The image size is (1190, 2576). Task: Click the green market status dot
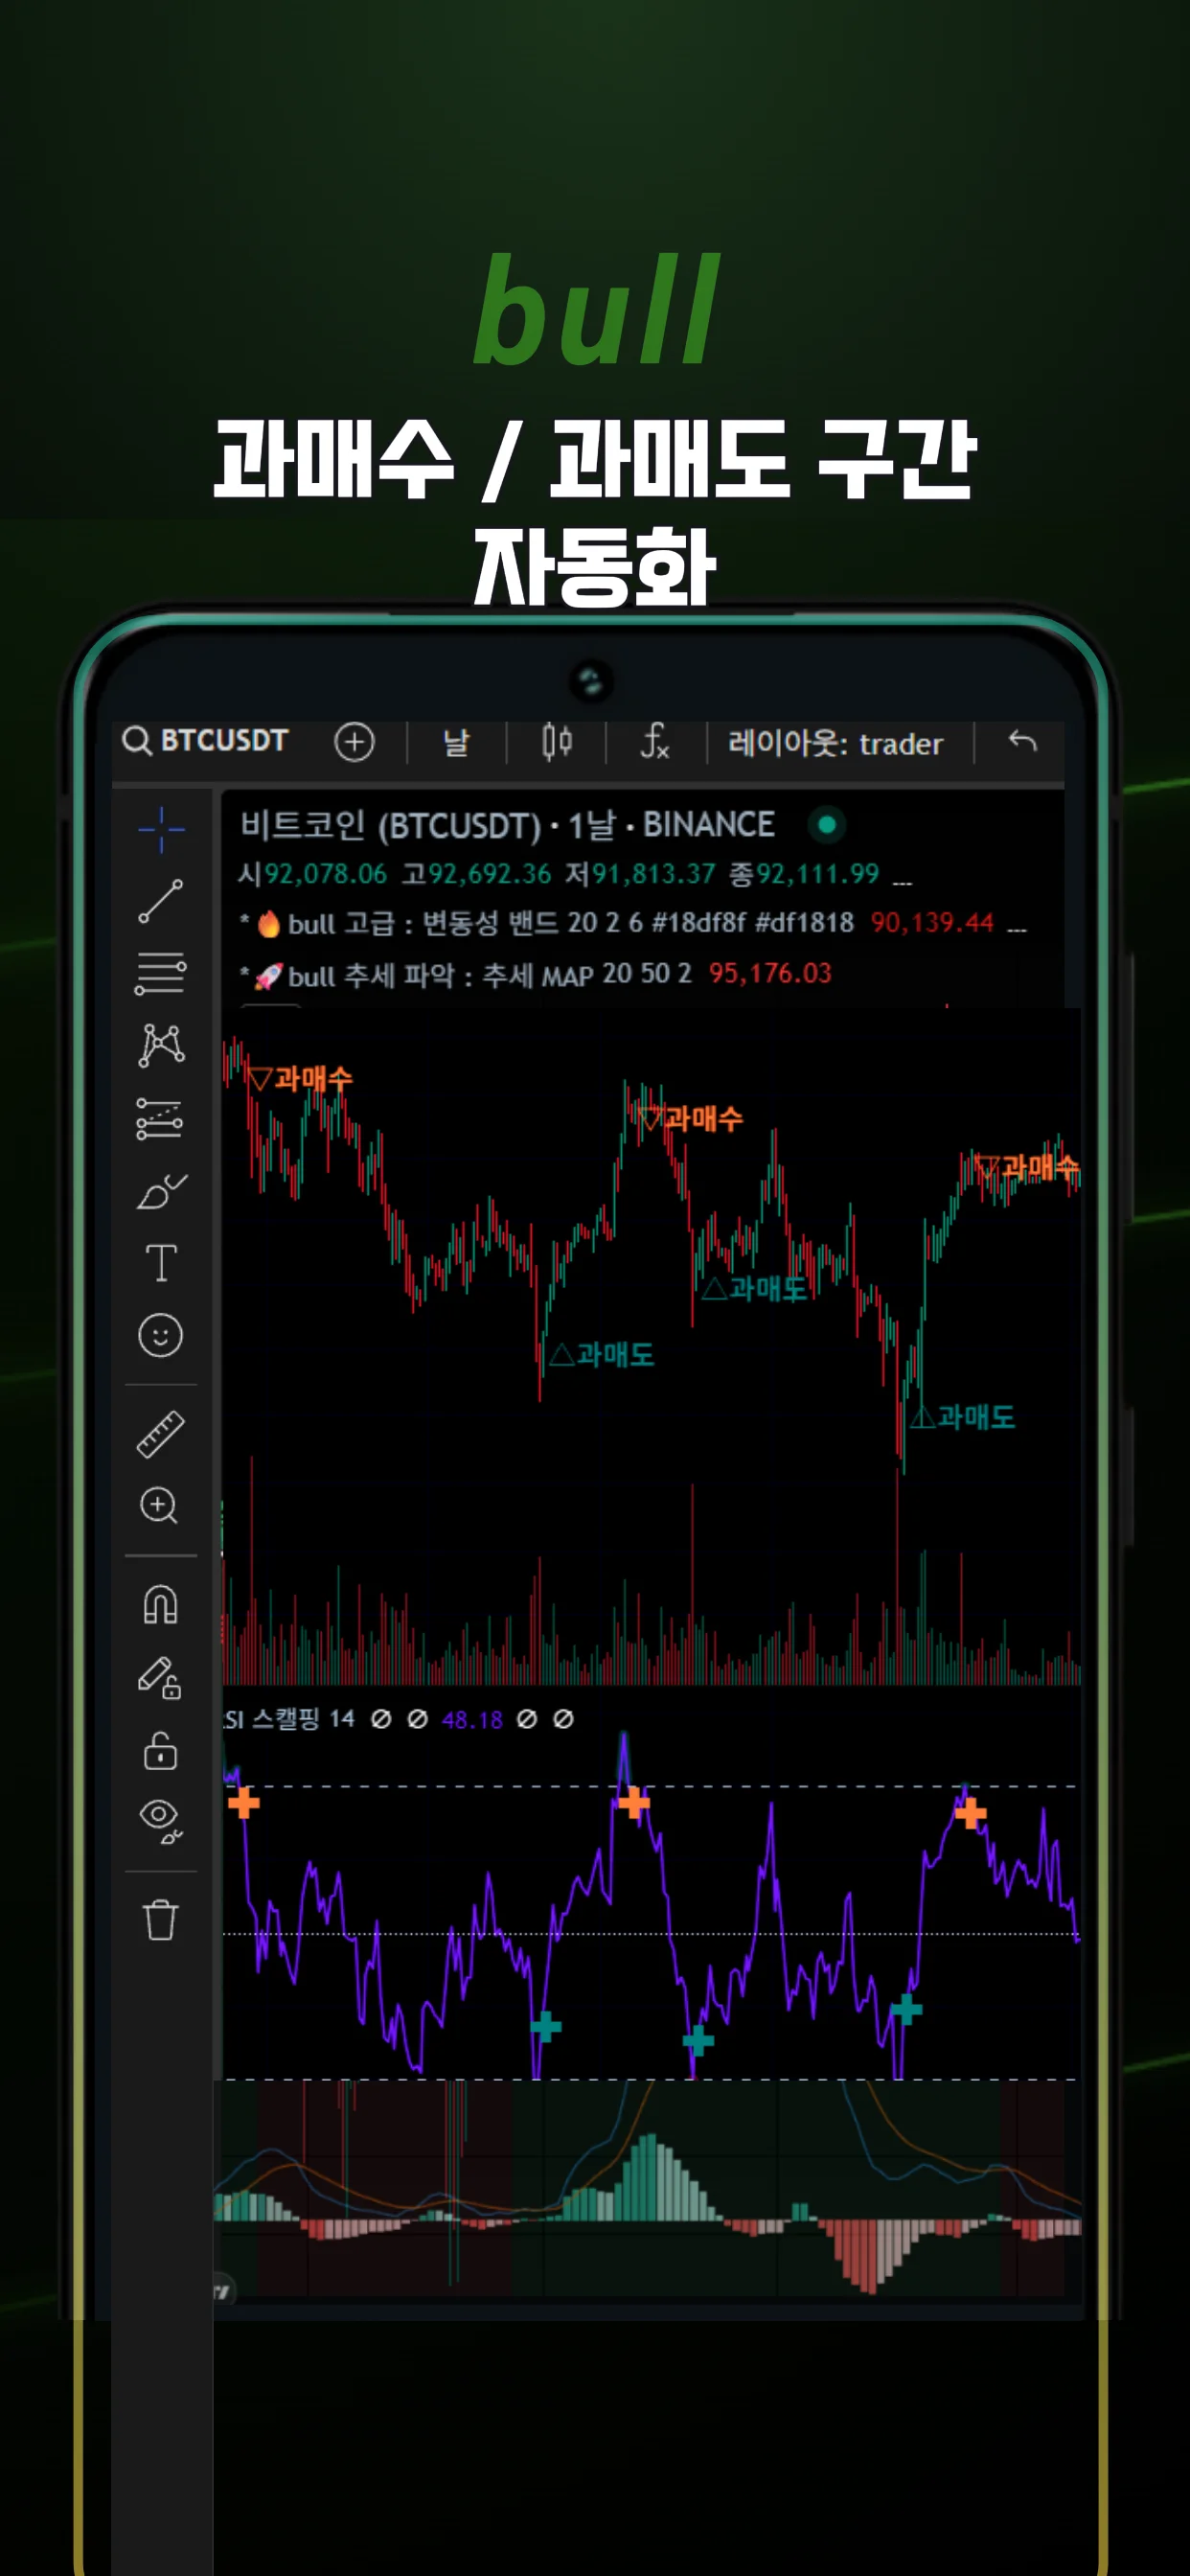[827, 825]
